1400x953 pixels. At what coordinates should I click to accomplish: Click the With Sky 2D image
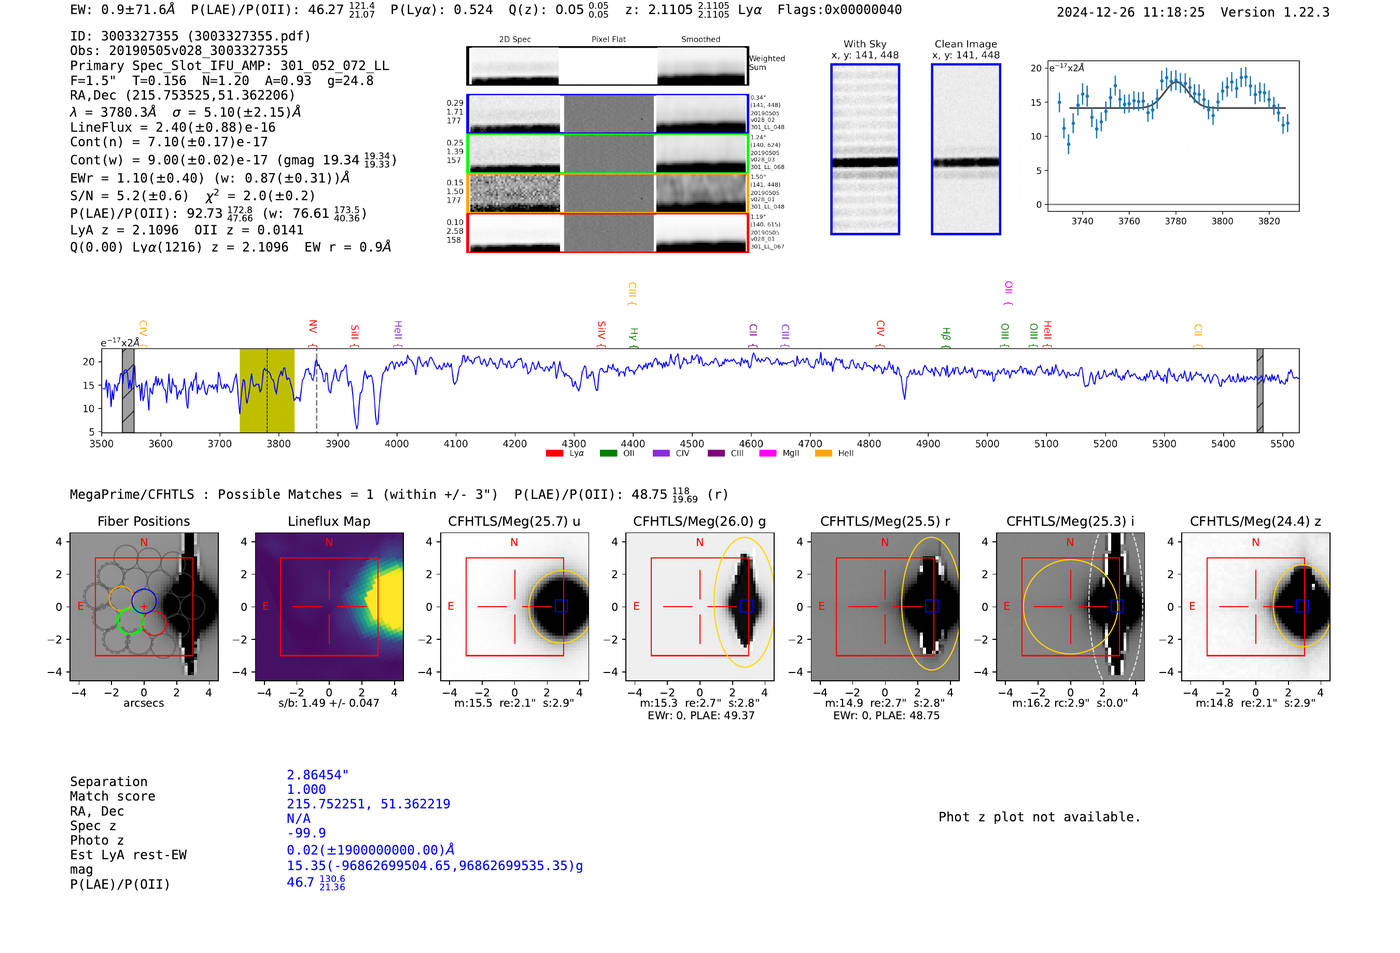point(865,149)
